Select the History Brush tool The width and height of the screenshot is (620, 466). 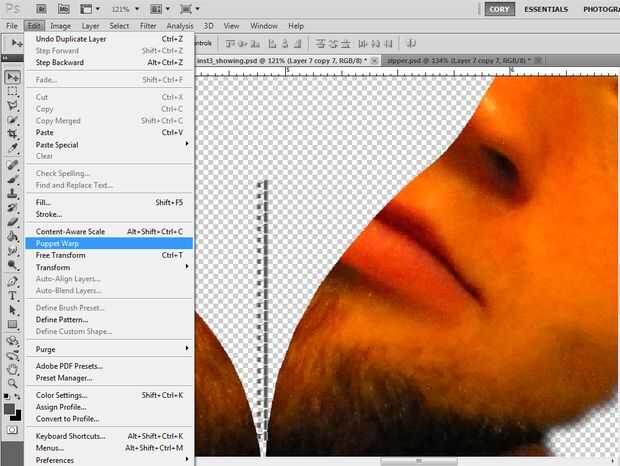point(12,208)
